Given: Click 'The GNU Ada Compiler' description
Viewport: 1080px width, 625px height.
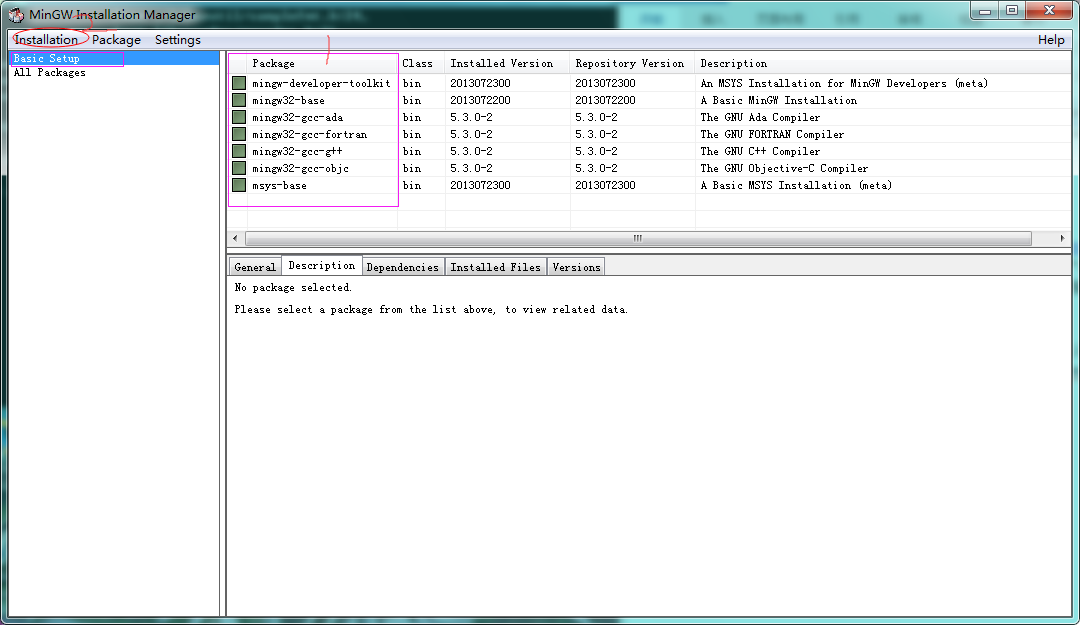Looking at the screenshot, I should click(760, 117).
